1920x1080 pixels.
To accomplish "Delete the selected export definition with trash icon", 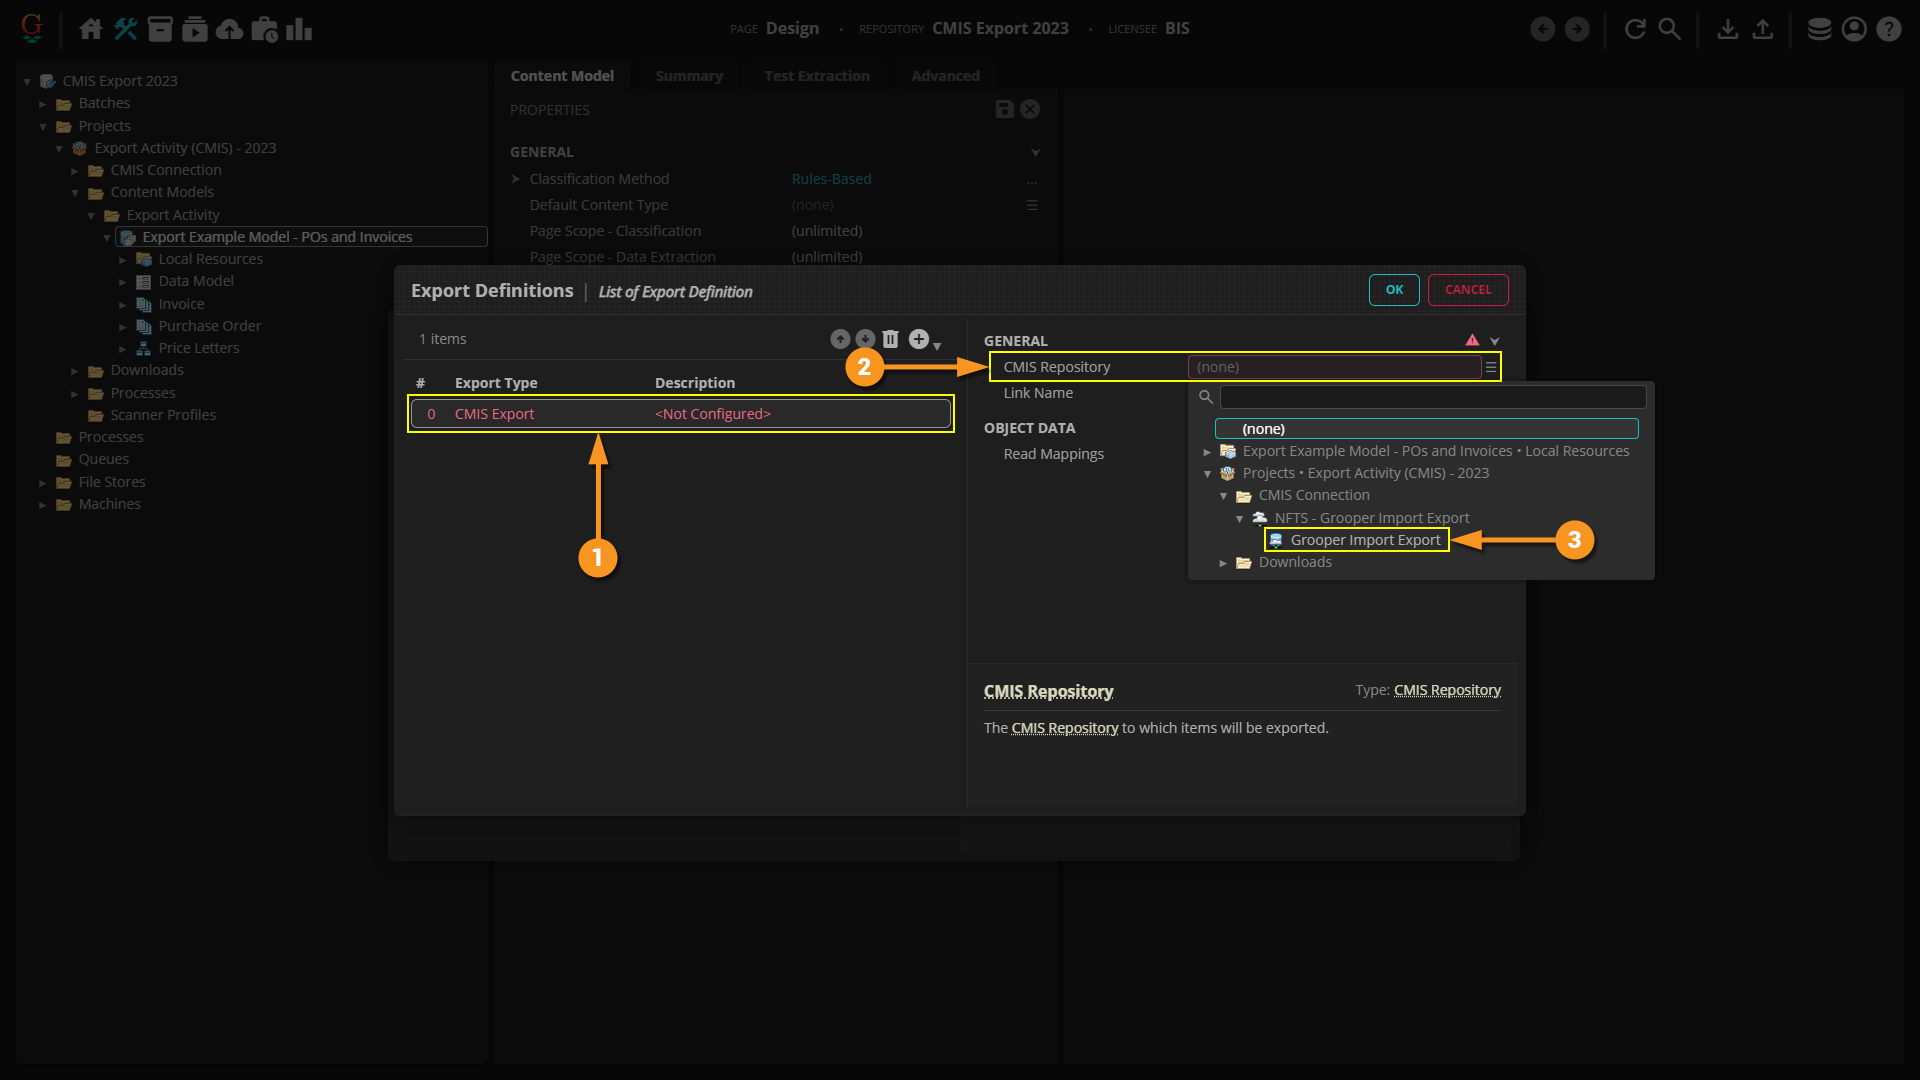I will [x=890, y=339].
